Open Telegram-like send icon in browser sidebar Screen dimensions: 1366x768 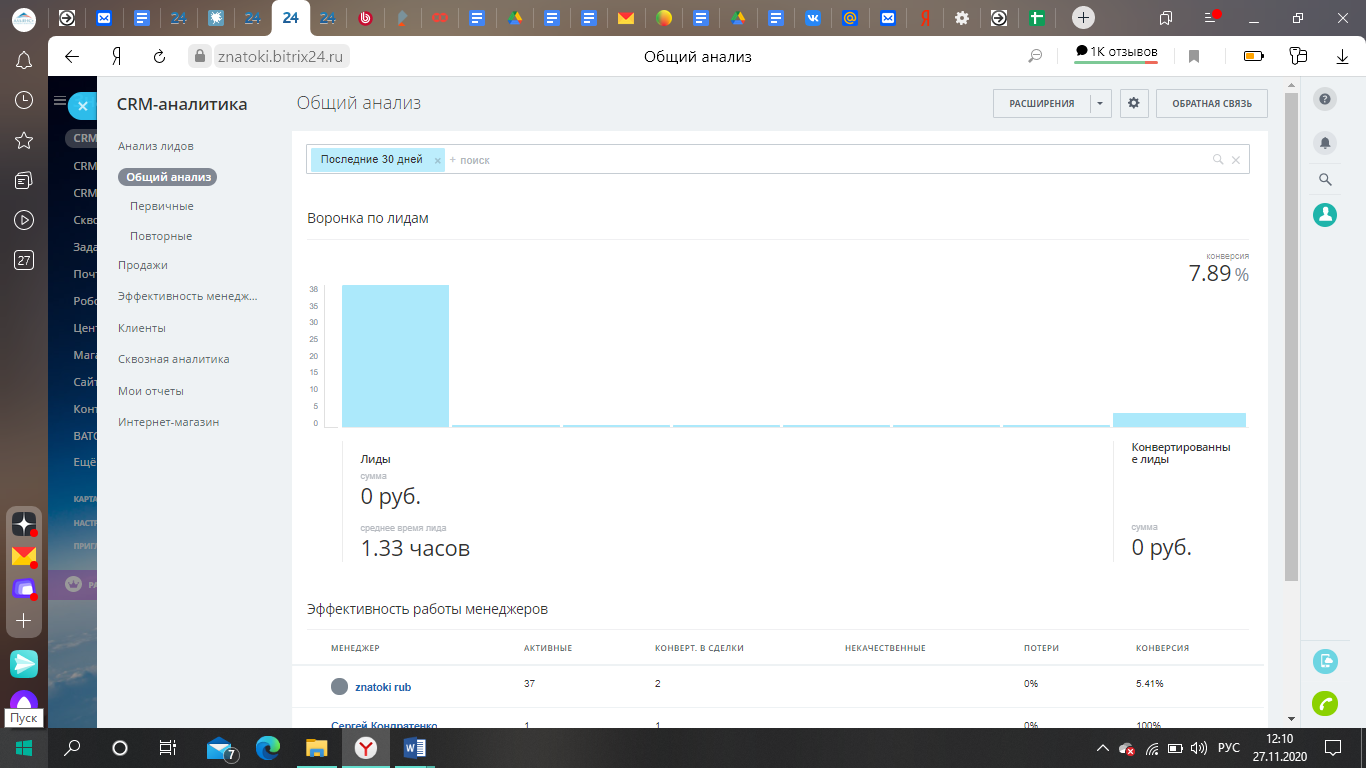(24, 663)
